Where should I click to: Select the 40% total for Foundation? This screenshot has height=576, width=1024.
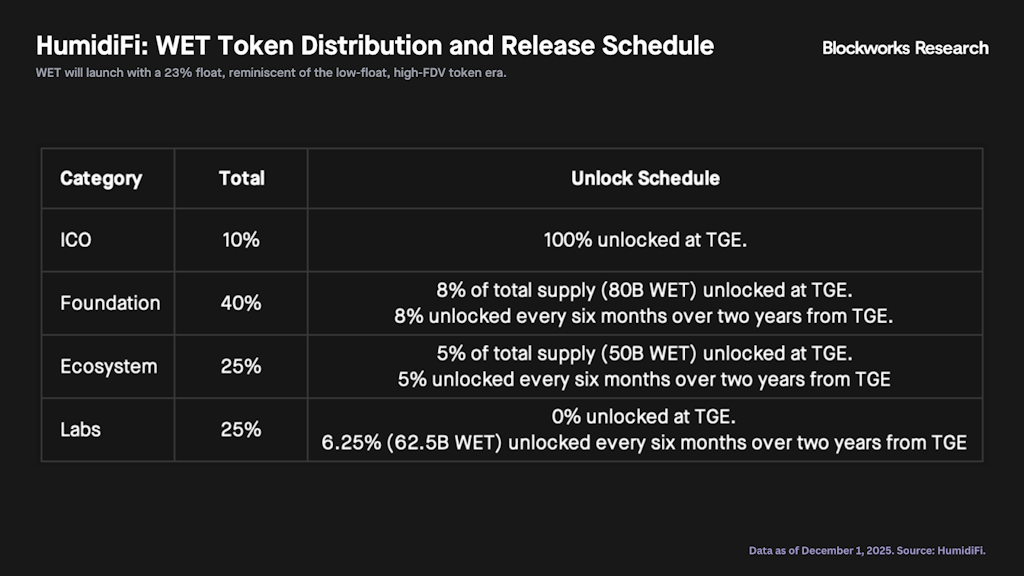[x=241, y=303]
